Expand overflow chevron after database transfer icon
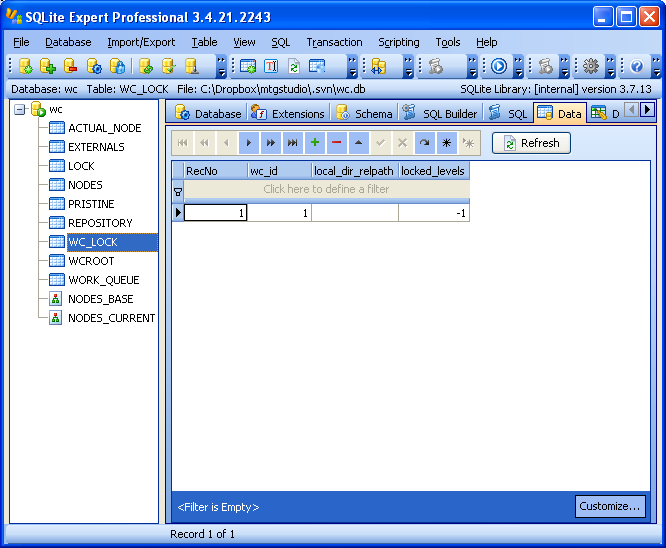The image size is (666, 548). pyautogui.click(x=408, y=67)
